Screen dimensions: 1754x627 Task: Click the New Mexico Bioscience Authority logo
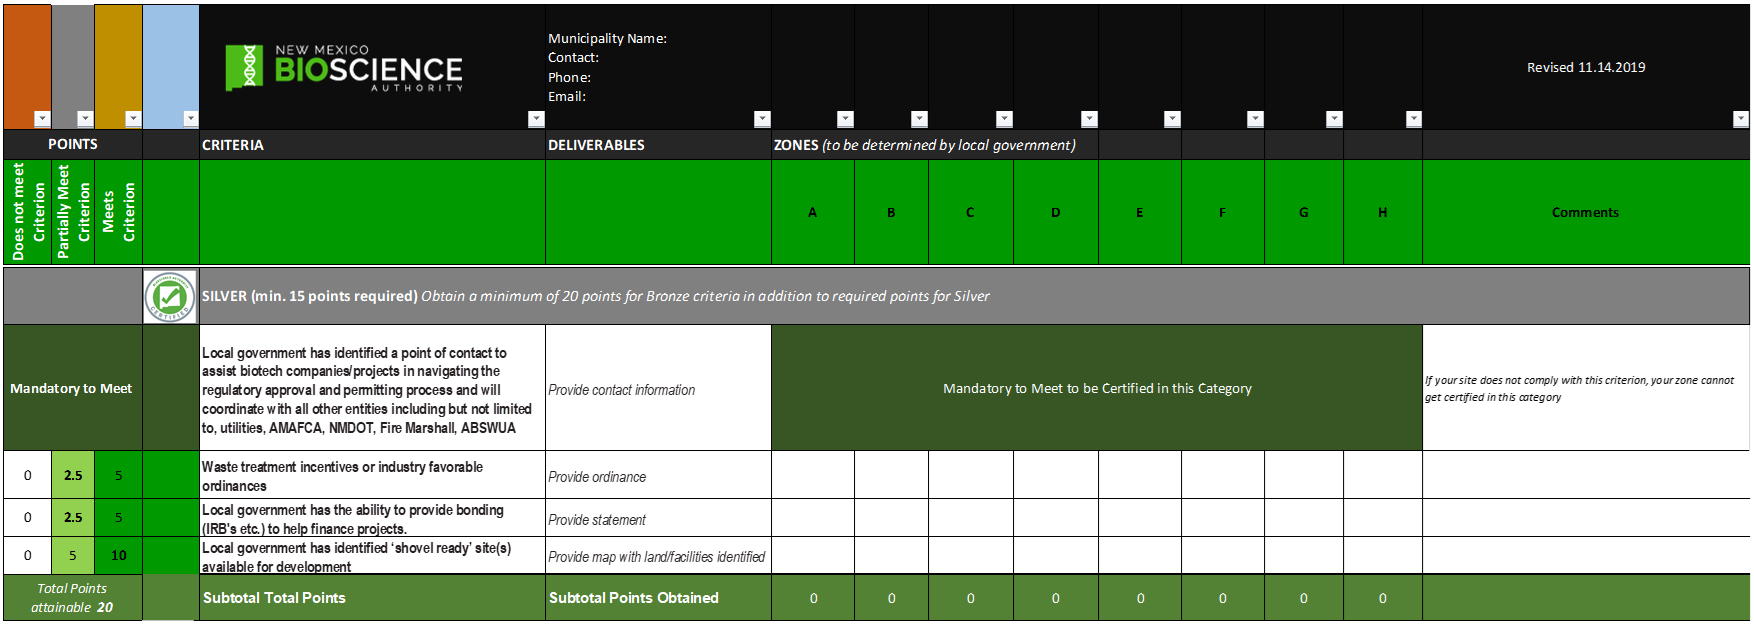click(343, 68)
